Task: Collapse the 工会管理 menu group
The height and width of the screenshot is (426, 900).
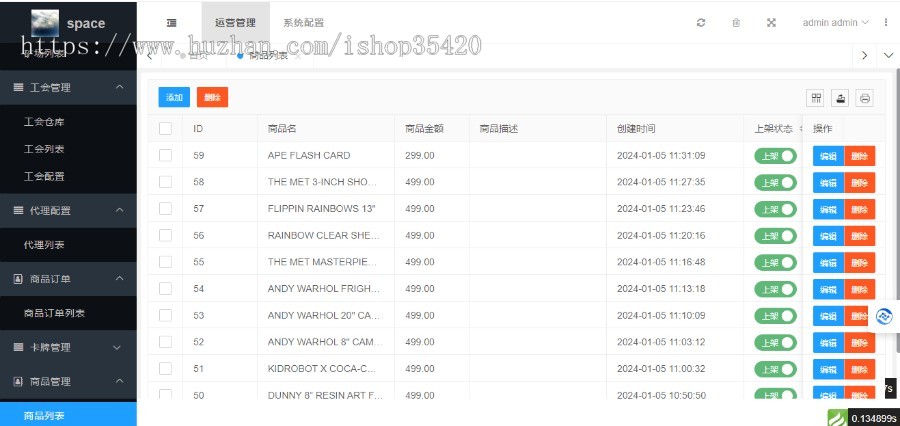Action: click(x=68, y=87)
